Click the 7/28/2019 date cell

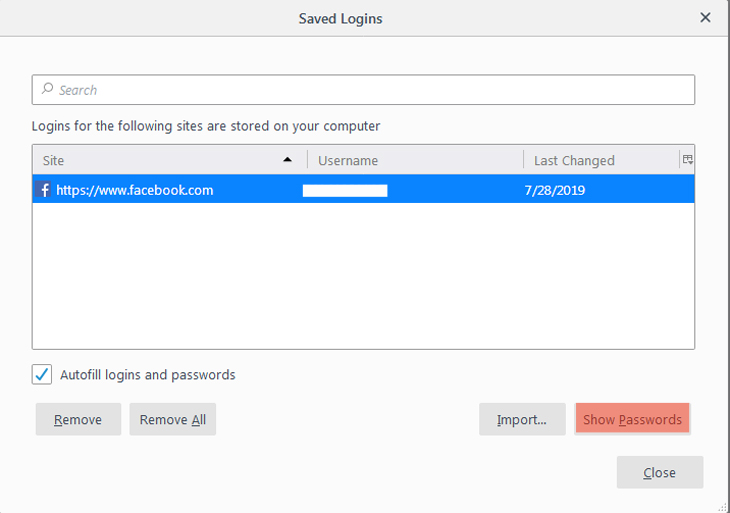pyautogui.click(x=555, y=190)
